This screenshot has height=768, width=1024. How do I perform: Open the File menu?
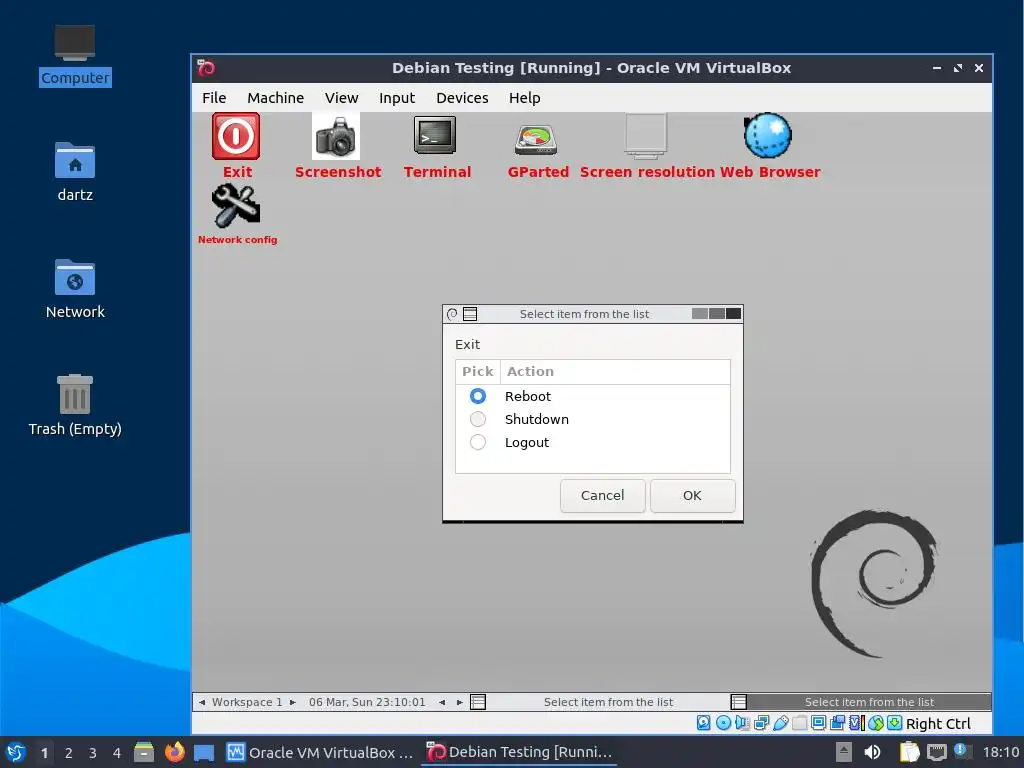click(x=214, y=98)
